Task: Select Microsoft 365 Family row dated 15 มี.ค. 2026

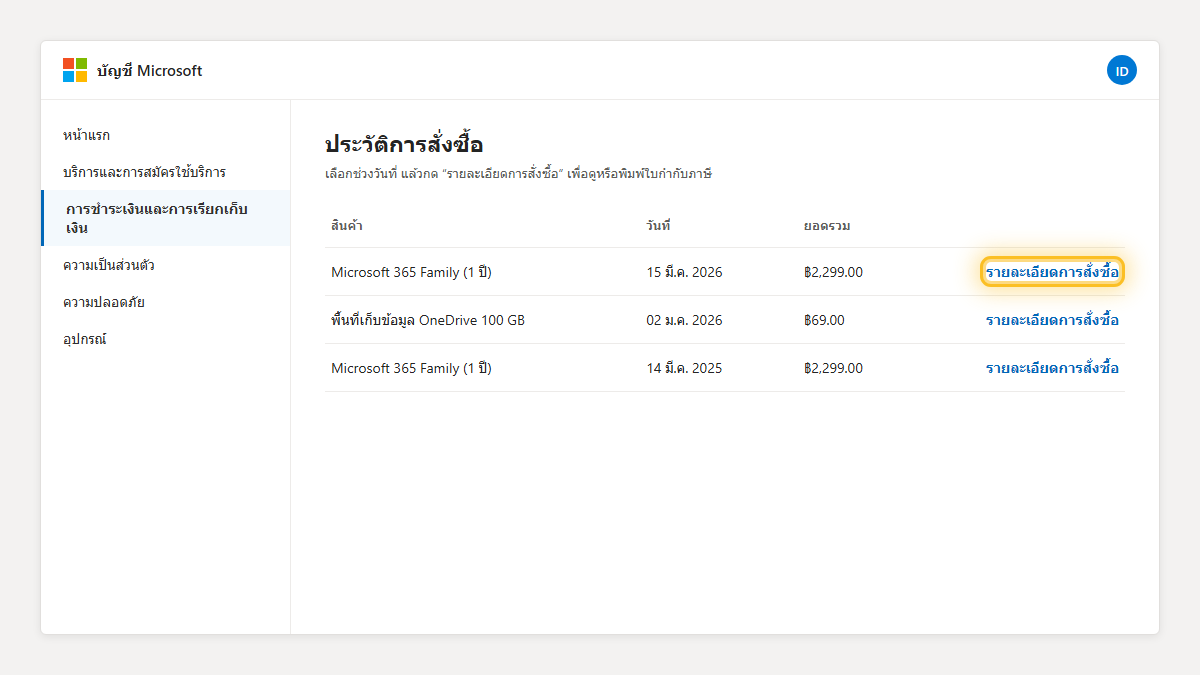Action: pyautogui.click(x=725, y=272)
